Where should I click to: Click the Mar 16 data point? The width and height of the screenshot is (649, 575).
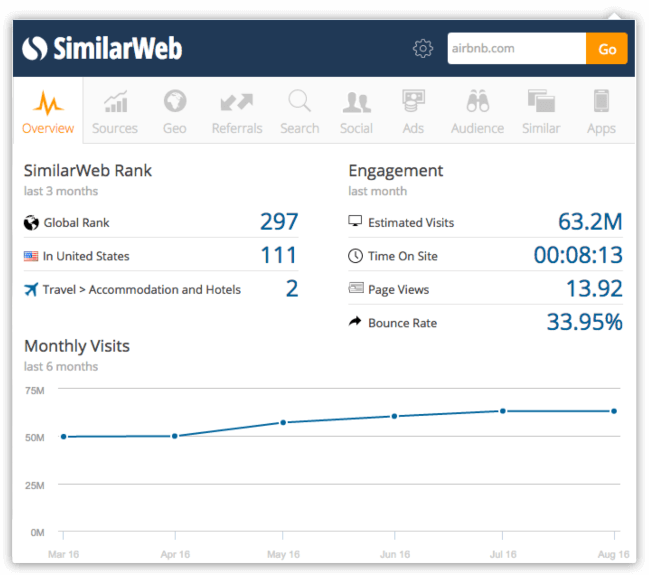pos(63,436)
